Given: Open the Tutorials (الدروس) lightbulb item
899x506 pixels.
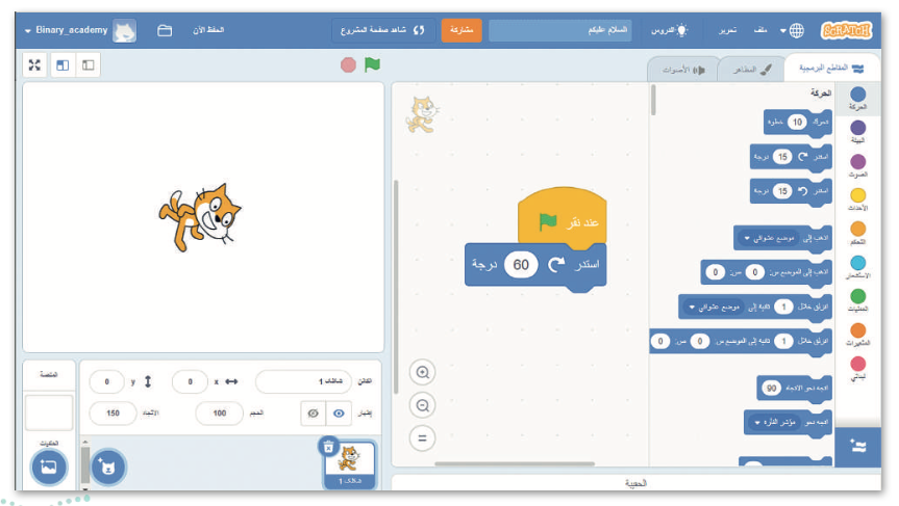Looking at the screenshot, I should coord(669,30).
